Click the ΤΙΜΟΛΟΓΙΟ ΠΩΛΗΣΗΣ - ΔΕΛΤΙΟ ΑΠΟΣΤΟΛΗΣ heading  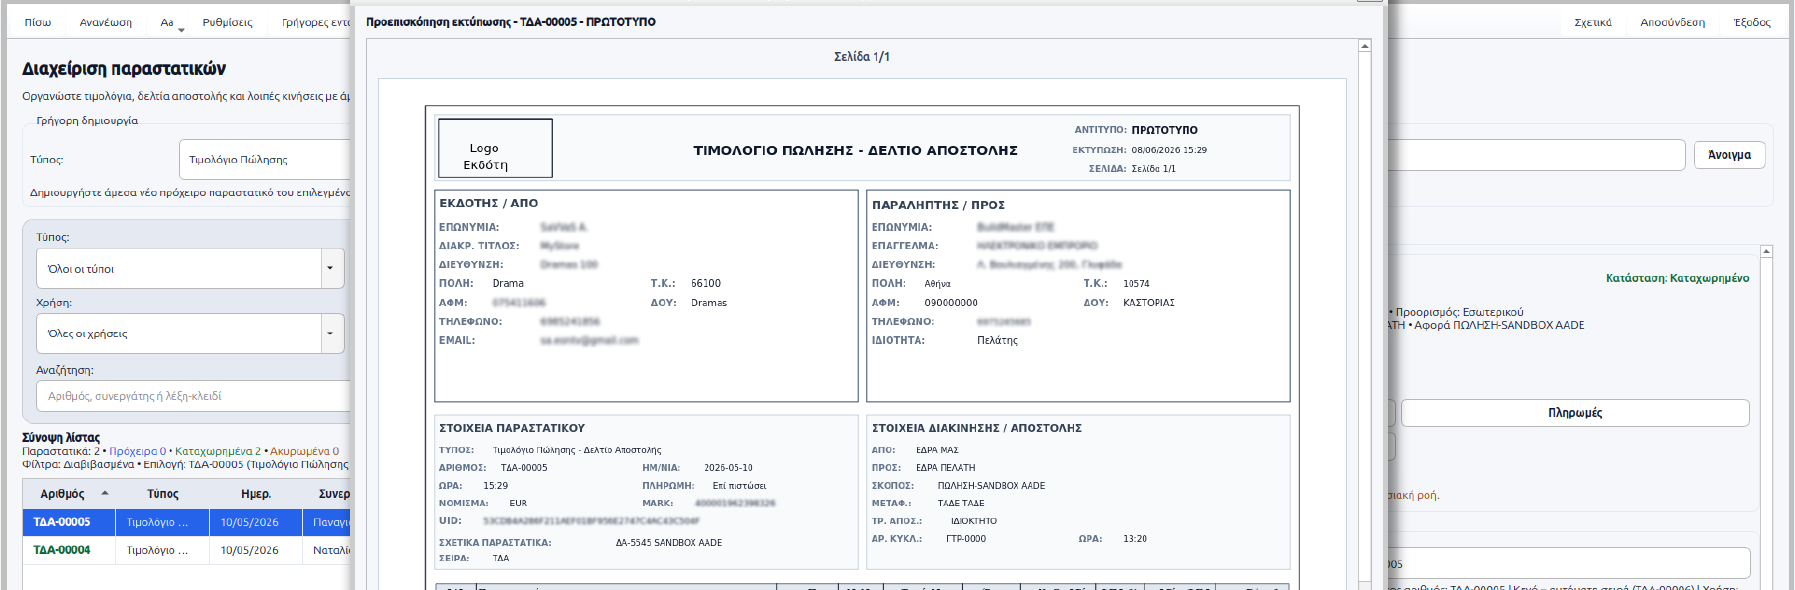tap(856, 150)
